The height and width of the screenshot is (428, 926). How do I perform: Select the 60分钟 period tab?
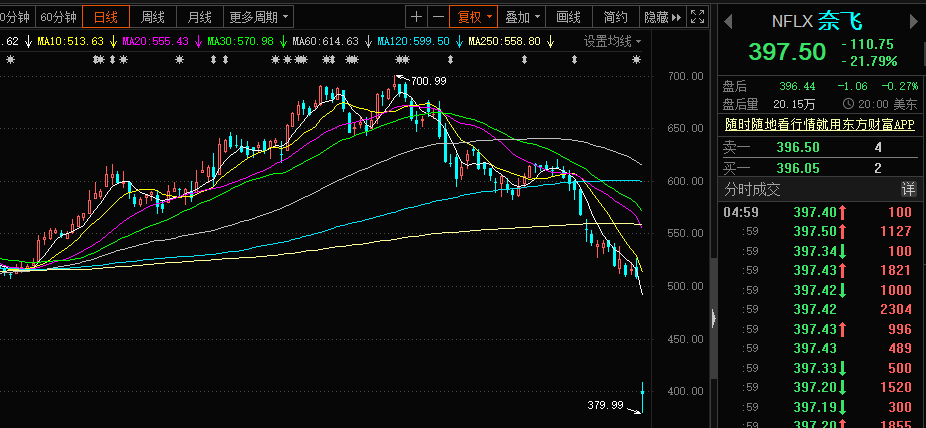click(58, 17)
